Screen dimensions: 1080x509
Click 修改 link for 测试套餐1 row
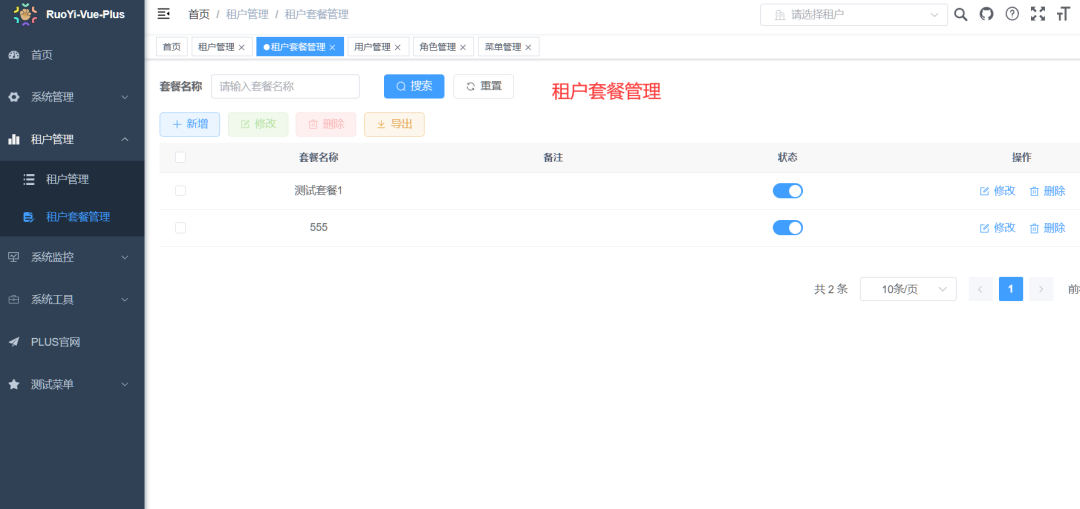pyautogui.click(x=997, y=191)
